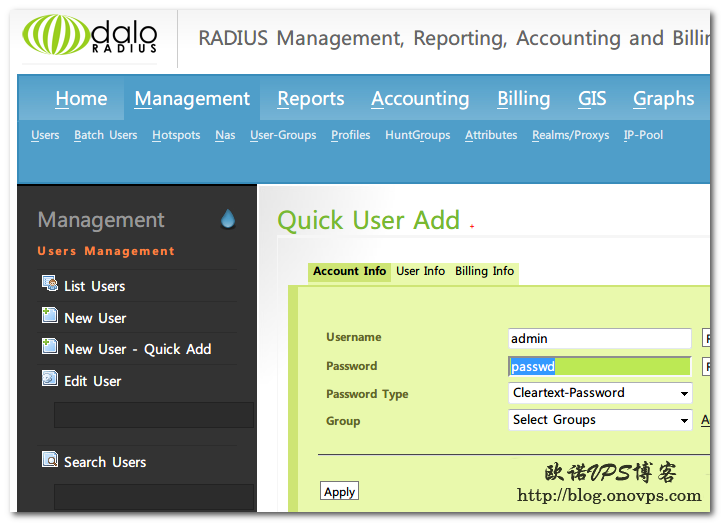Focus the Password input field
Screen dimensions: 721x523
click(x=599, y=367)
